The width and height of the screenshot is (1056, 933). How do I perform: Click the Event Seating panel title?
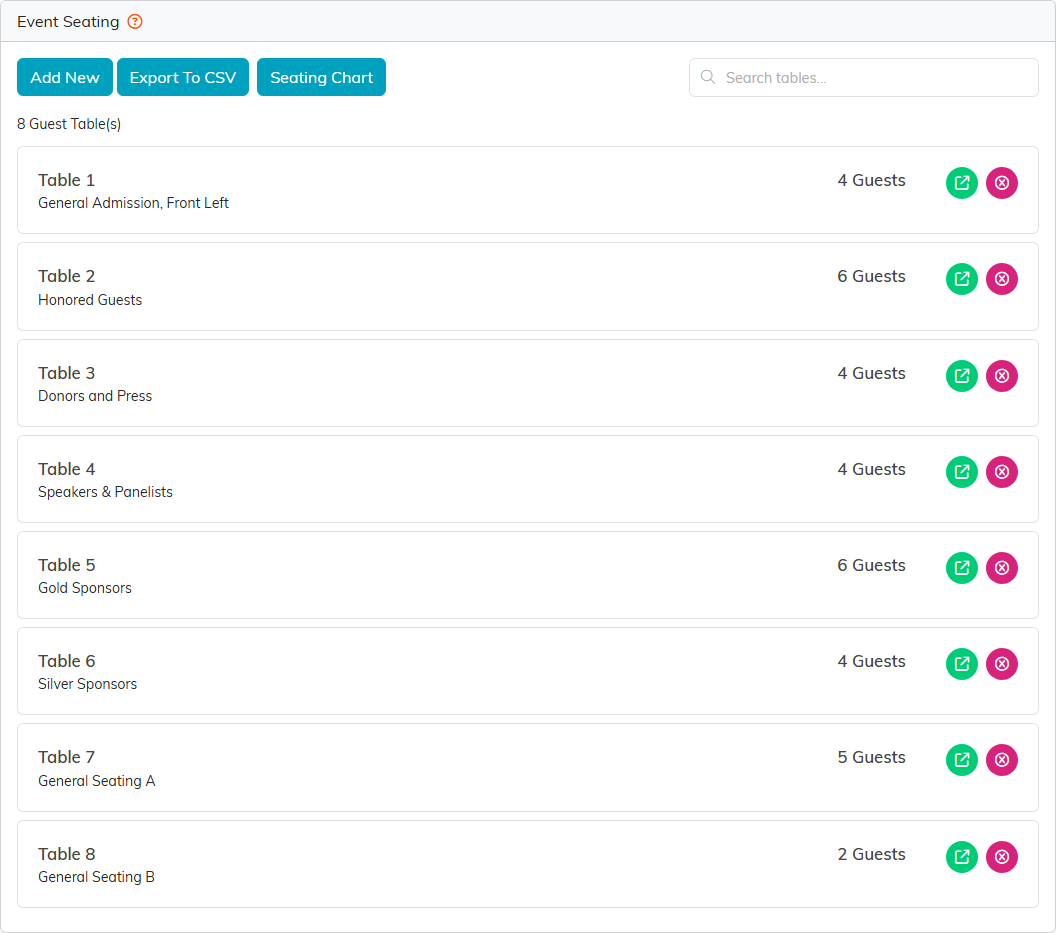(x=68, y=22)
